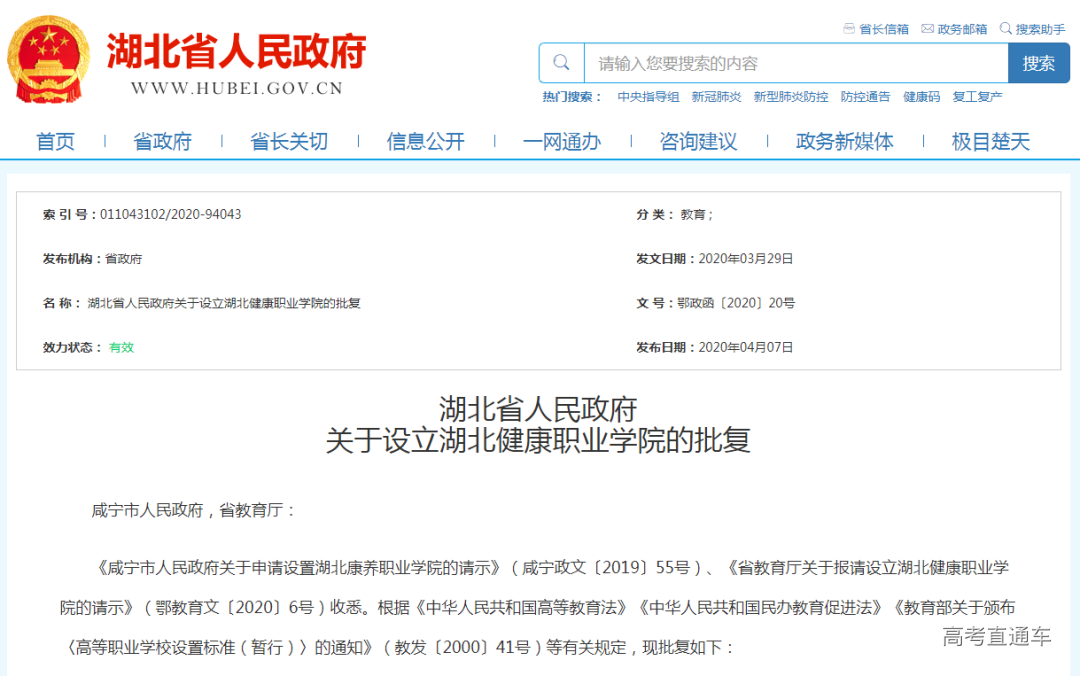Select the 信息公开 menu item
This screenshot has width=1080, height=676.
tap(426, 142)
